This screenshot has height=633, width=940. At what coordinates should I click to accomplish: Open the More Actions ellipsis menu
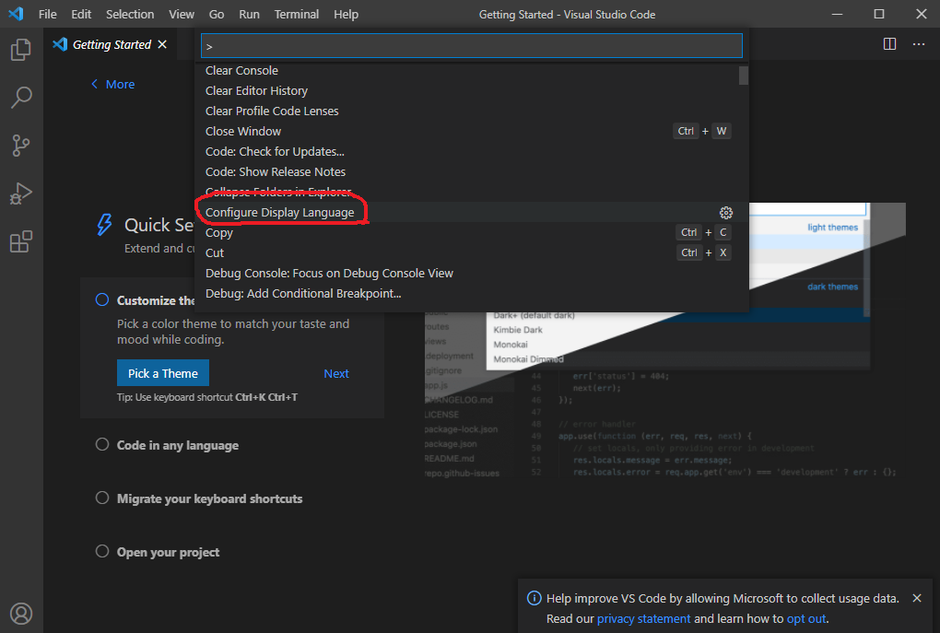click(918, 44)
